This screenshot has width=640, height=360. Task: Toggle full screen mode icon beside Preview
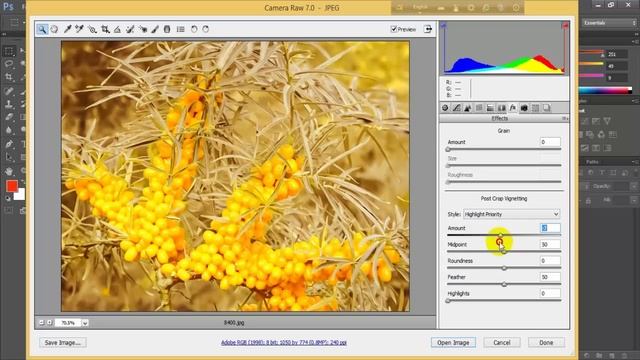click(427, 29)
